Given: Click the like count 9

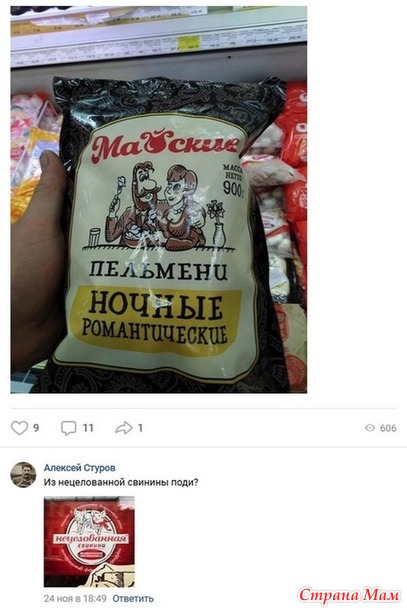Looking at the screenshot, I should (x=36, y=428).
